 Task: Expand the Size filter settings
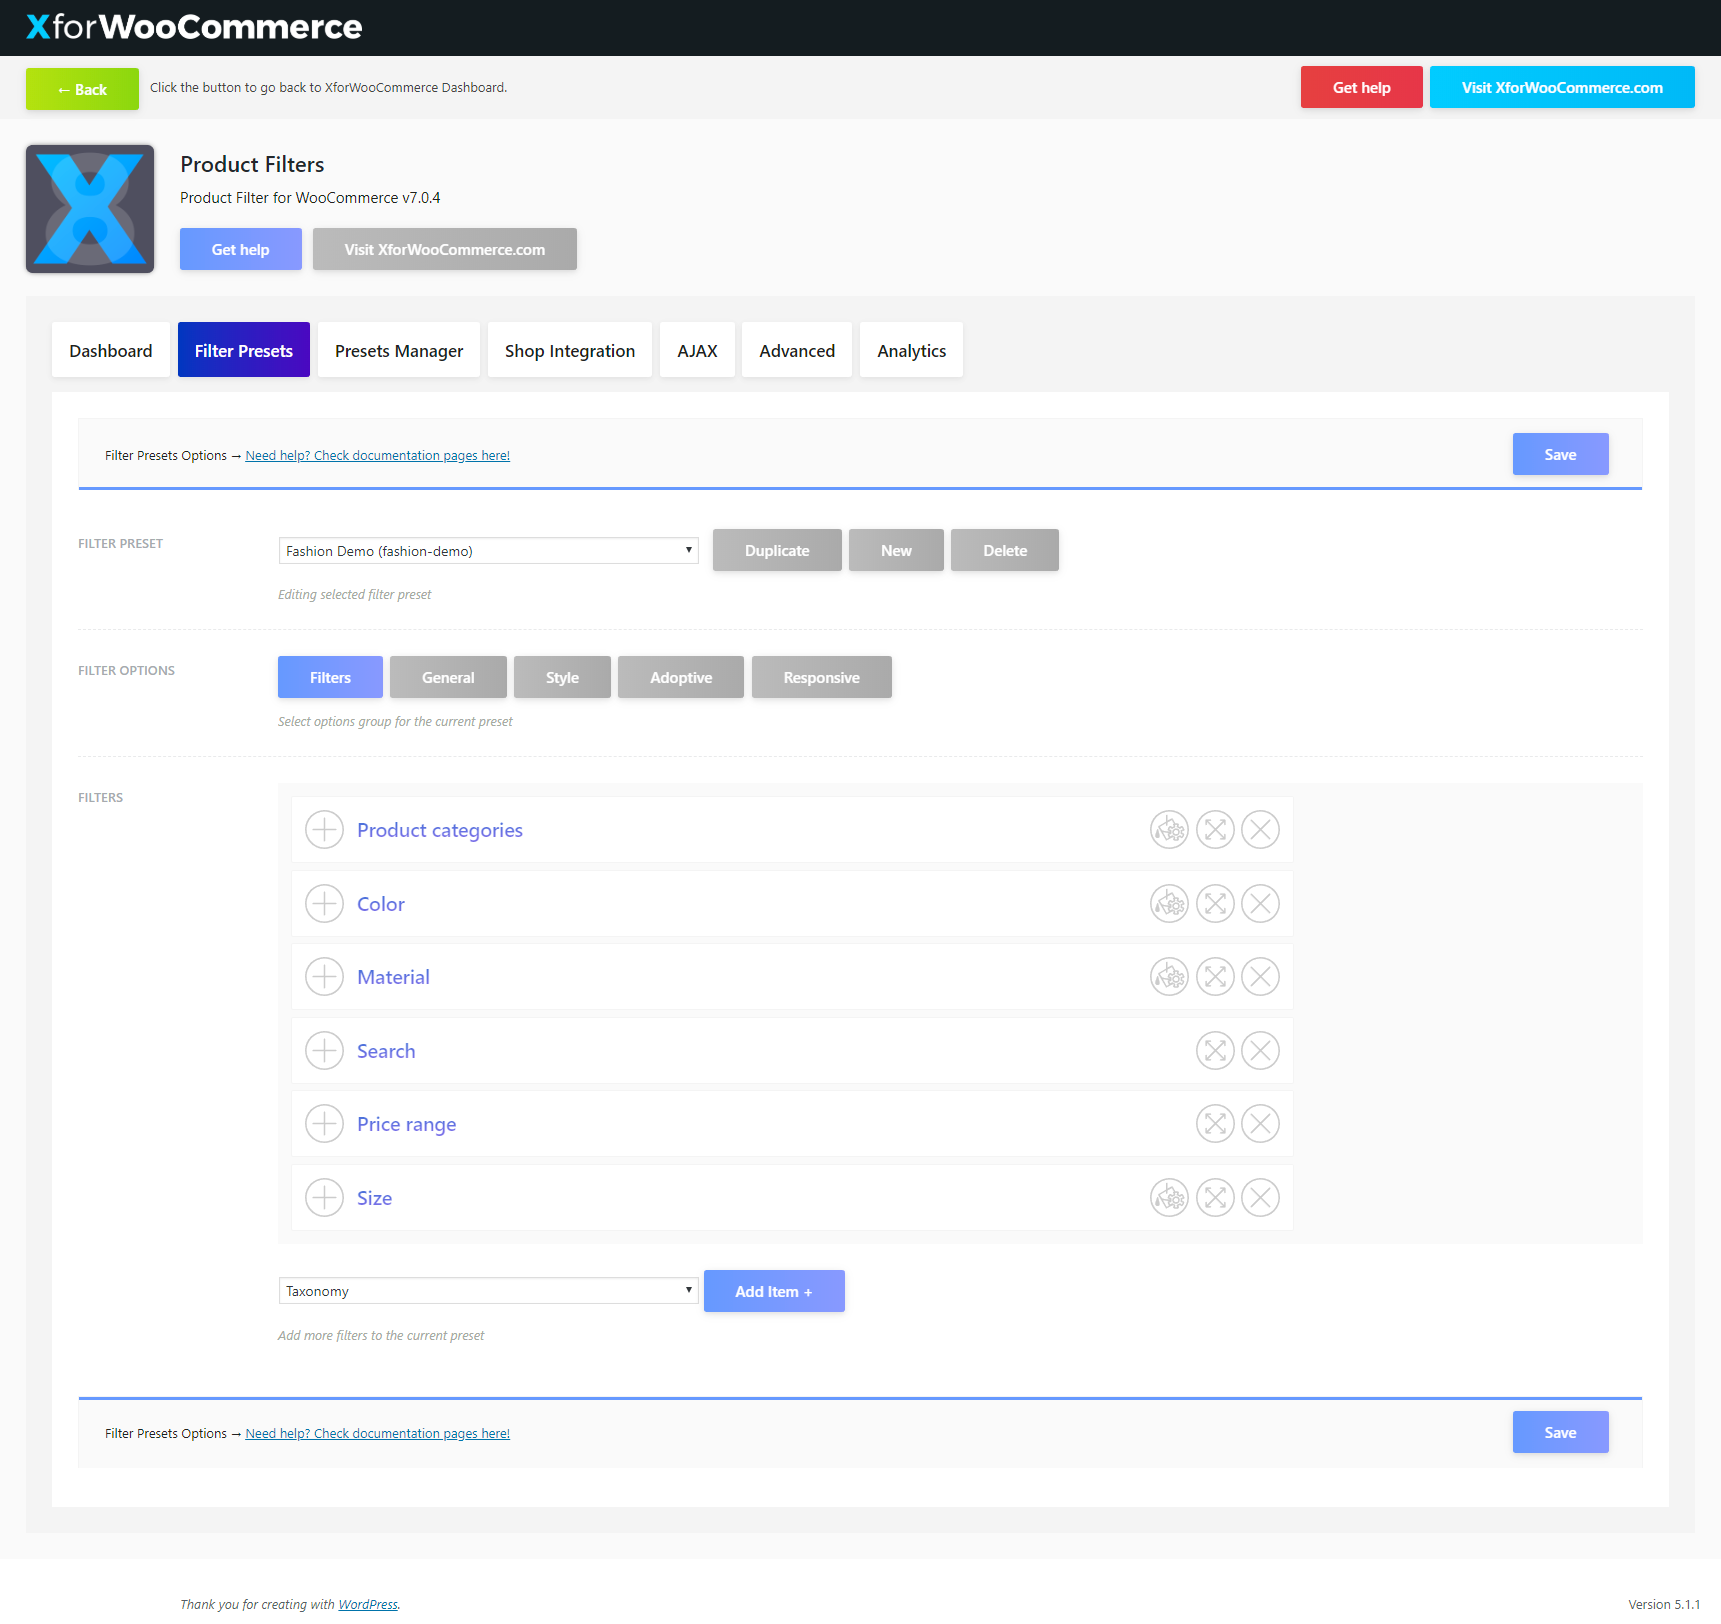pos(324,1198)
